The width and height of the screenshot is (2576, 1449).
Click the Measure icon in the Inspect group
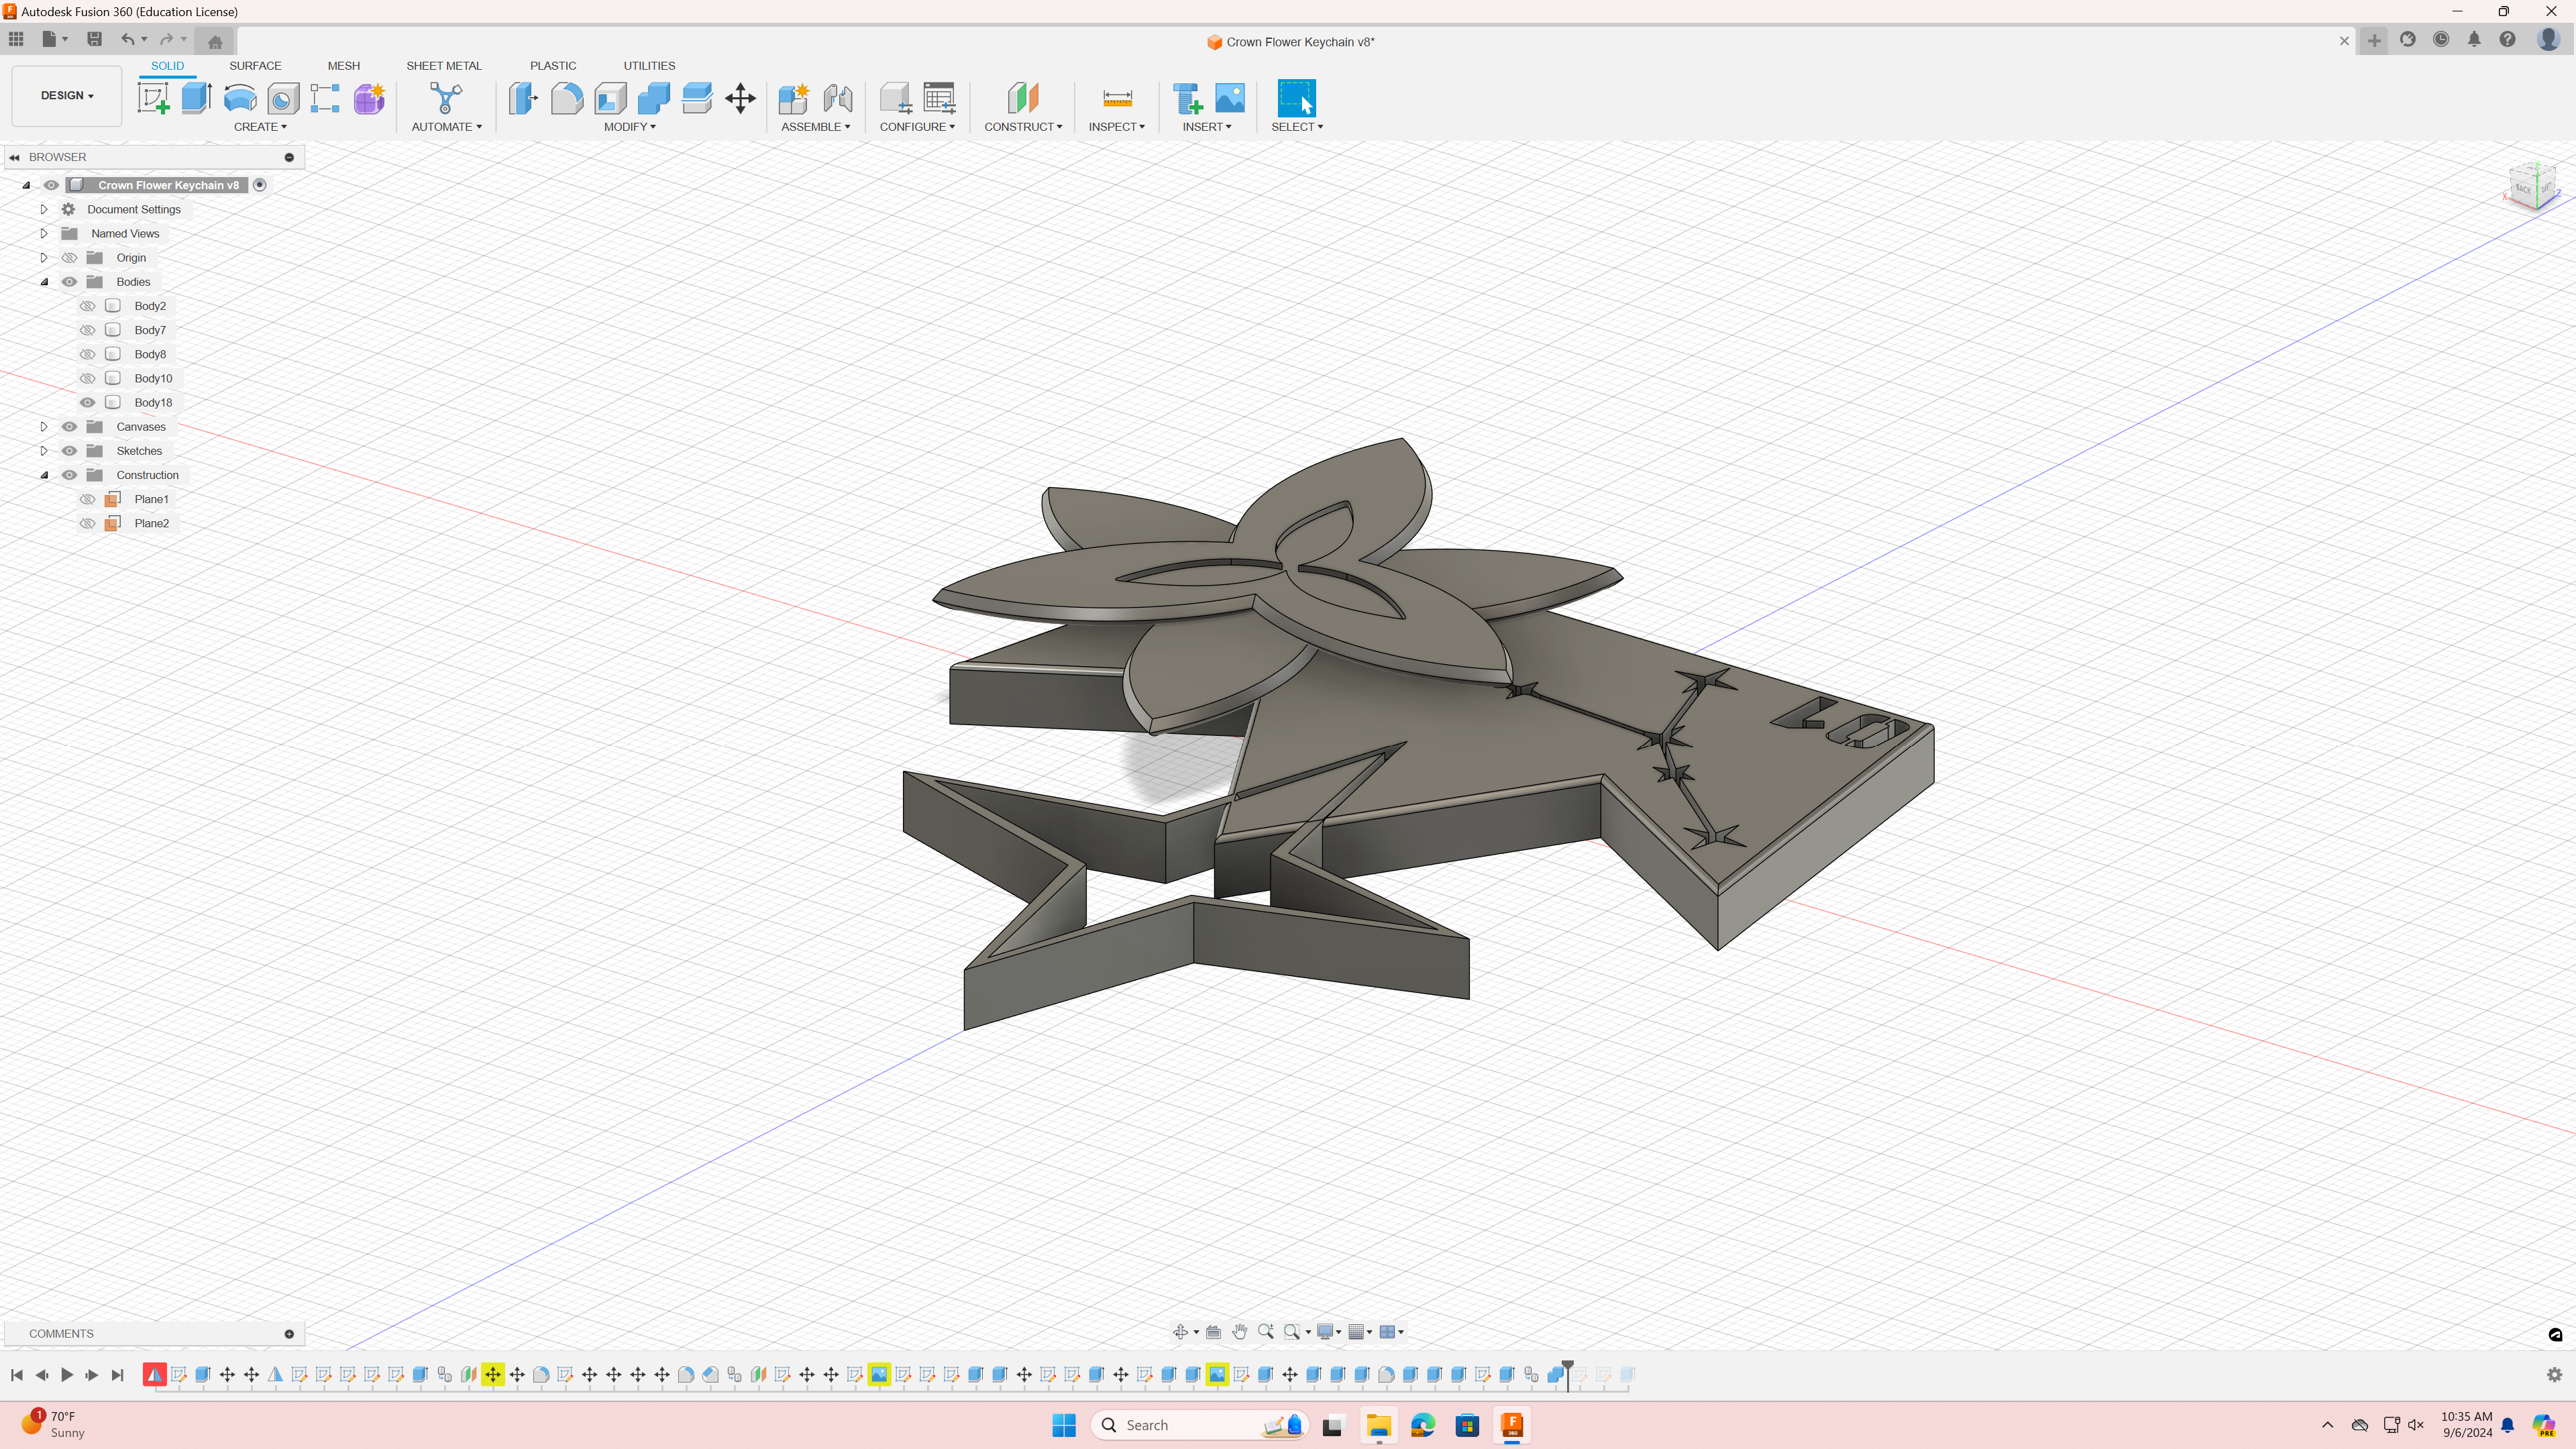[x=1117, y=98]
